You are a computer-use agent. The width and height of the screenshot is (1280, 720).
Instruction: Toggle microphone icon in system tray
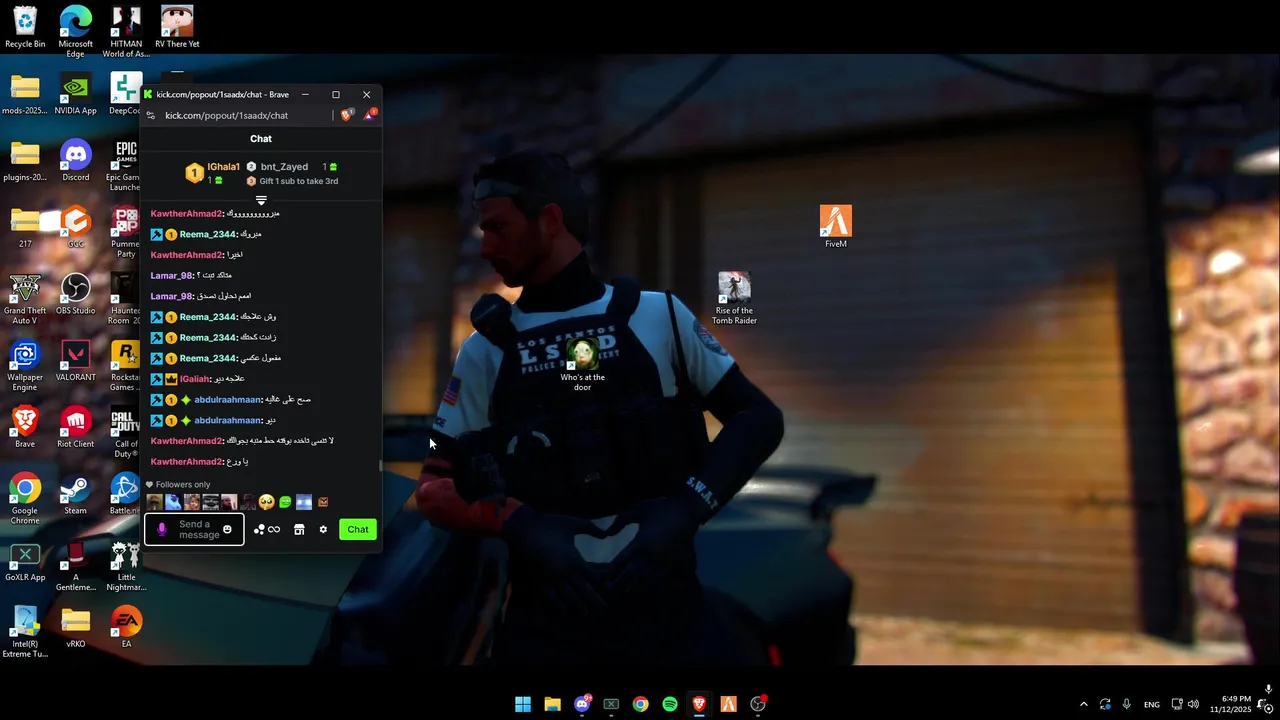point(1127,704)
